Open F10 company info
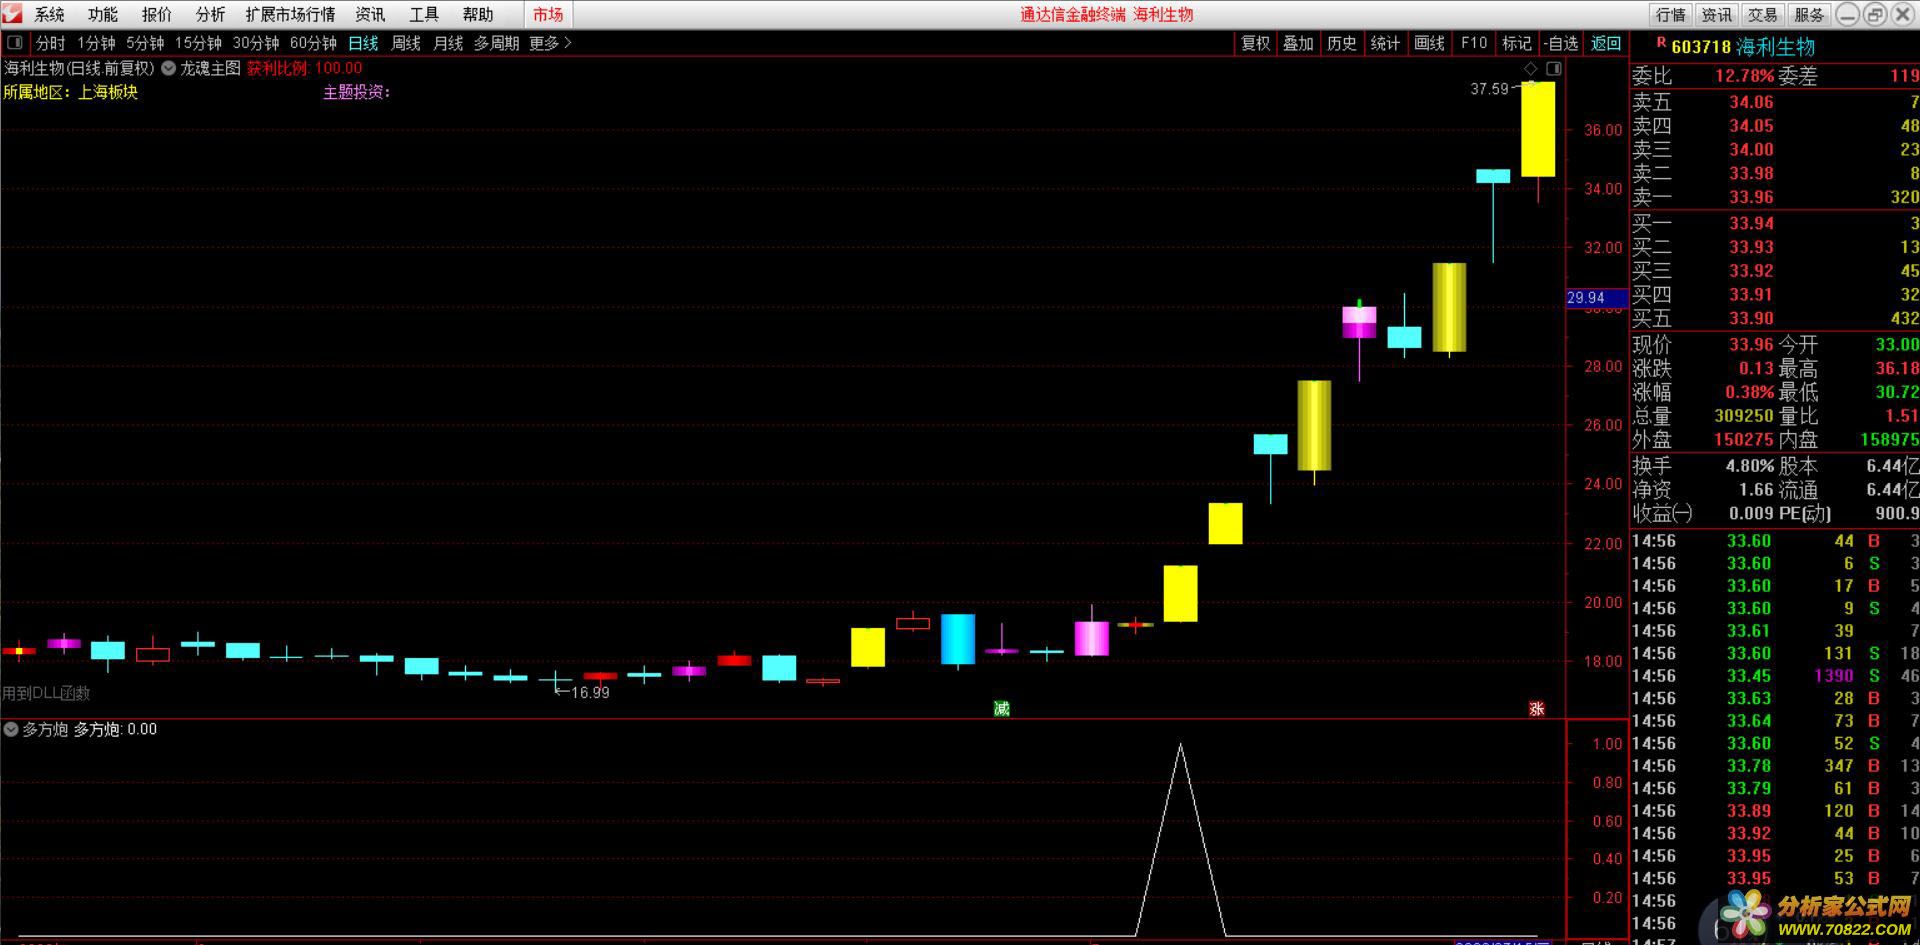The height and width of the screenshot is (945, 1920). [1473, 43]
